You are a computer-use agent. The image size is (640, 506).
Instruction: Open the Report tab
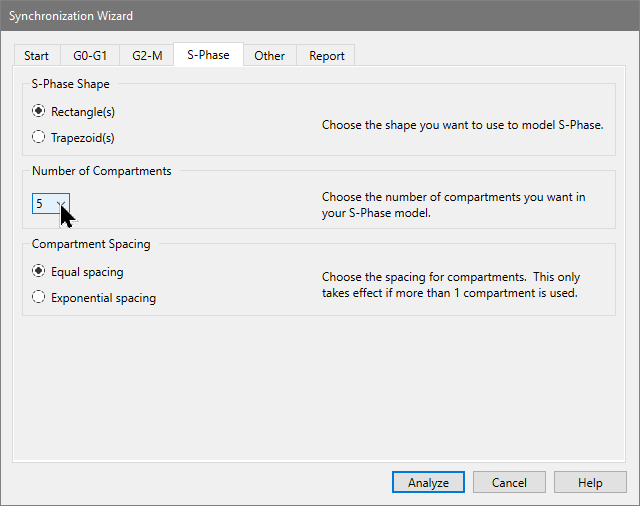click(x=327, y=55)
